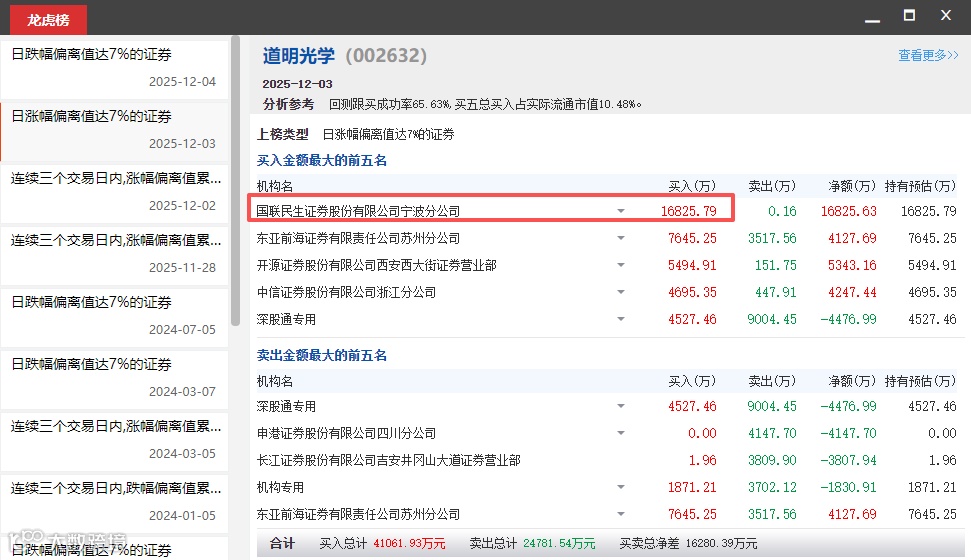Open the 2024-03-05 连续三个交易日 entry
The image size is (971, 560).
pyautogui.click(x=114, y=440)
